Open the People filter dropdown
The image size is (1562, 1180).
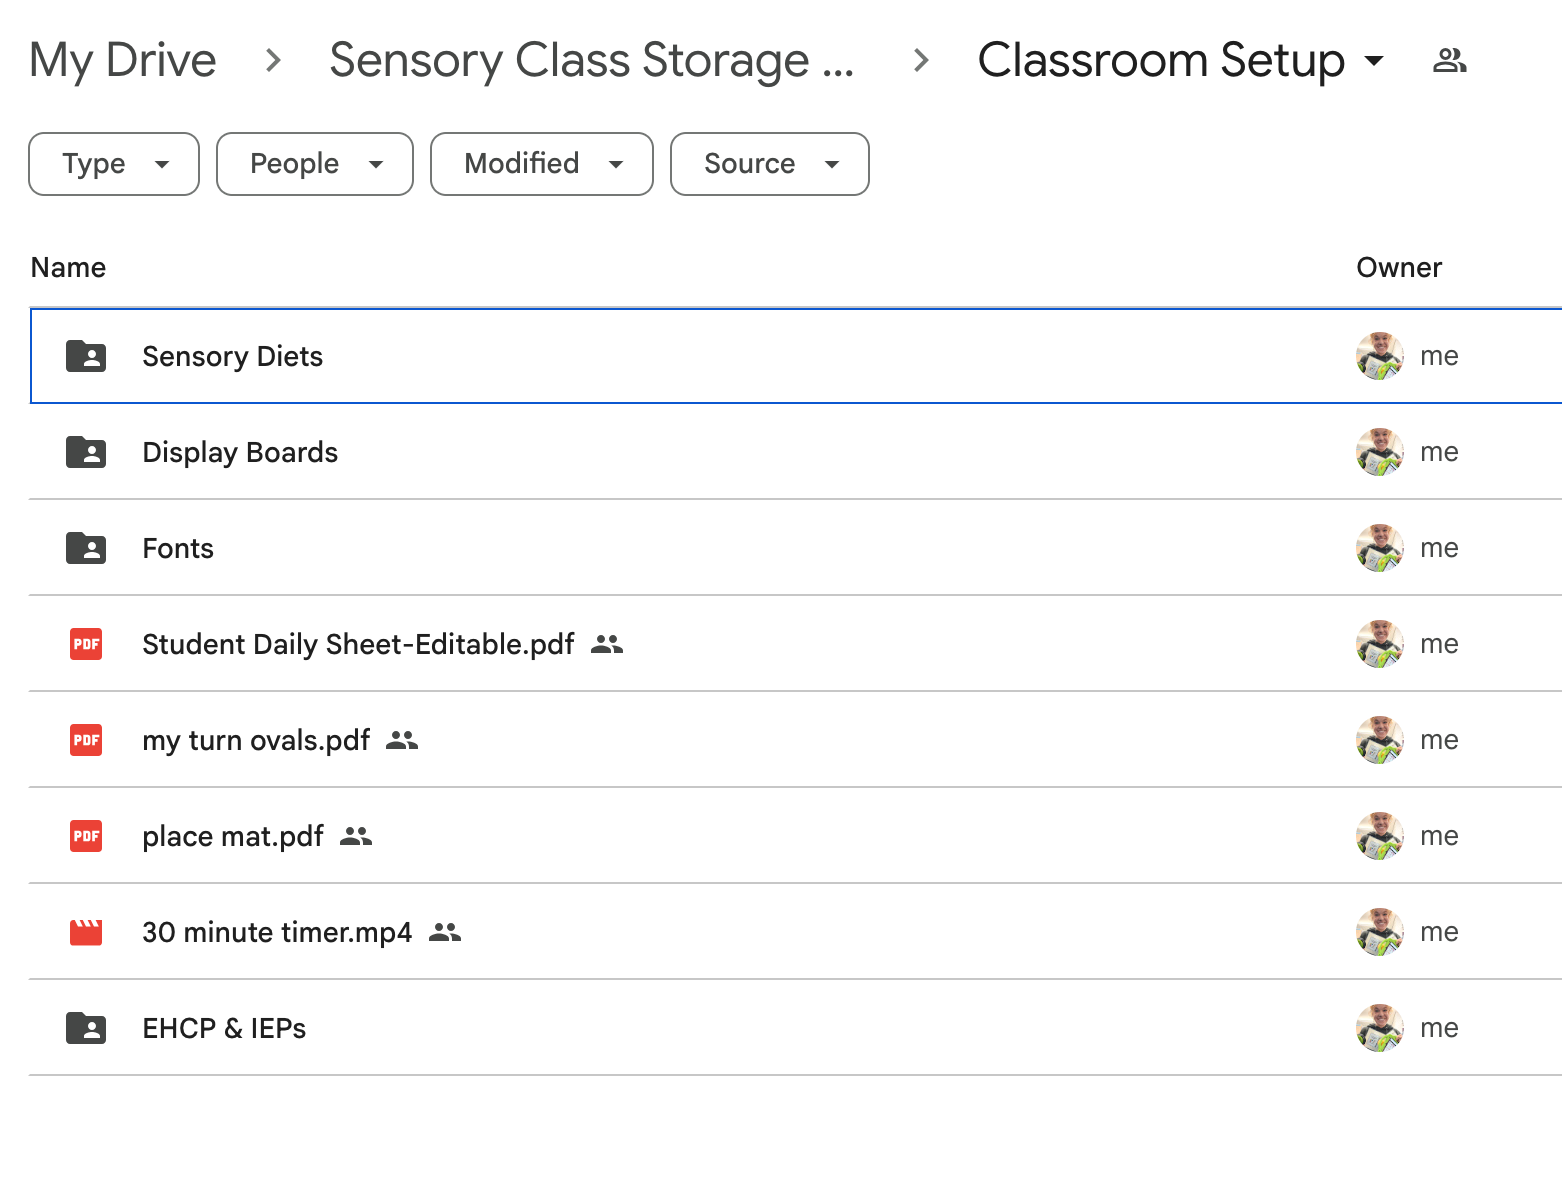[x=315, y=164]
